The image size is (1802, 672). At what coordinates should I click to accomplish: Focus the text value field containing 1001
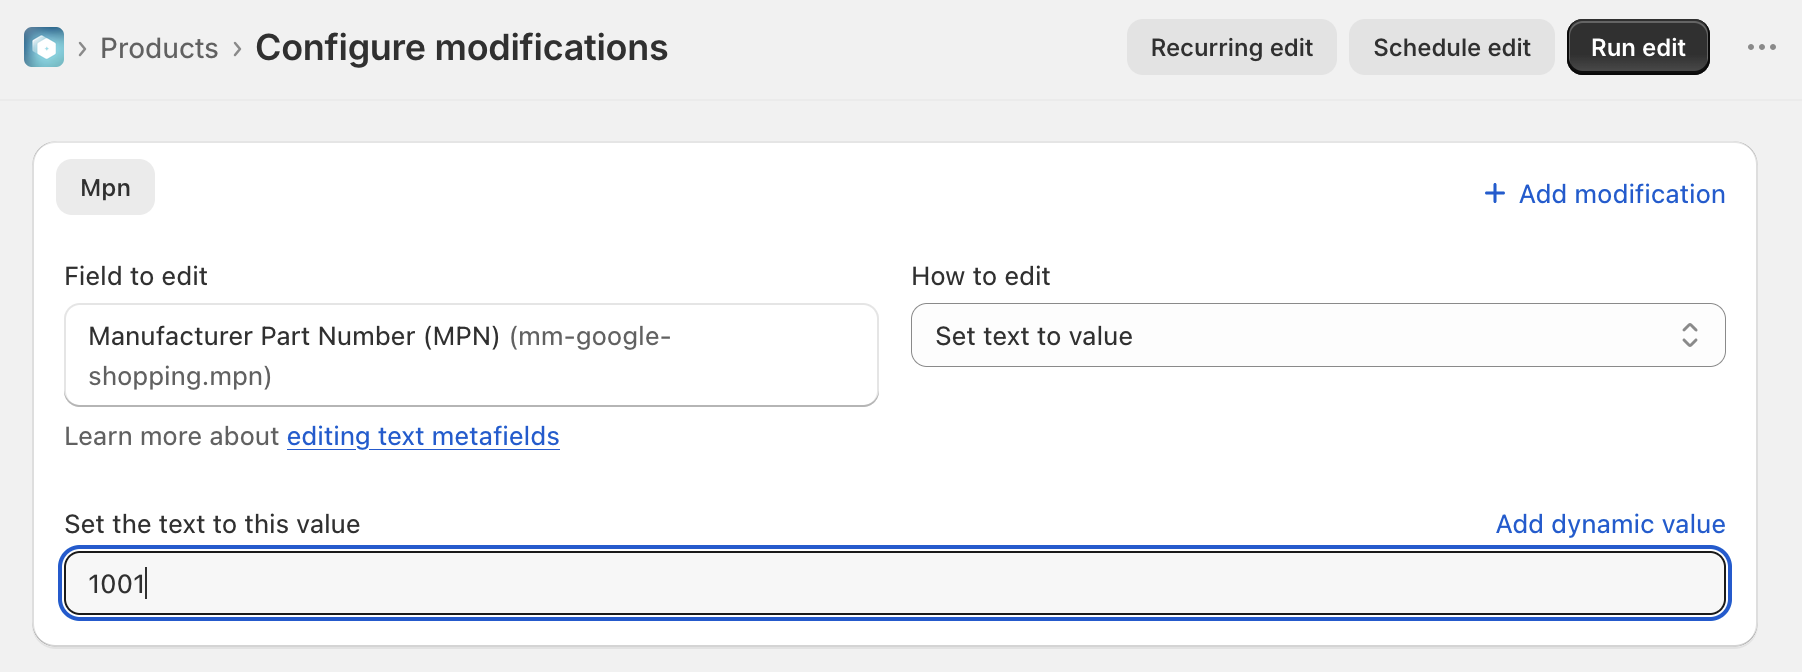(895, 583)
